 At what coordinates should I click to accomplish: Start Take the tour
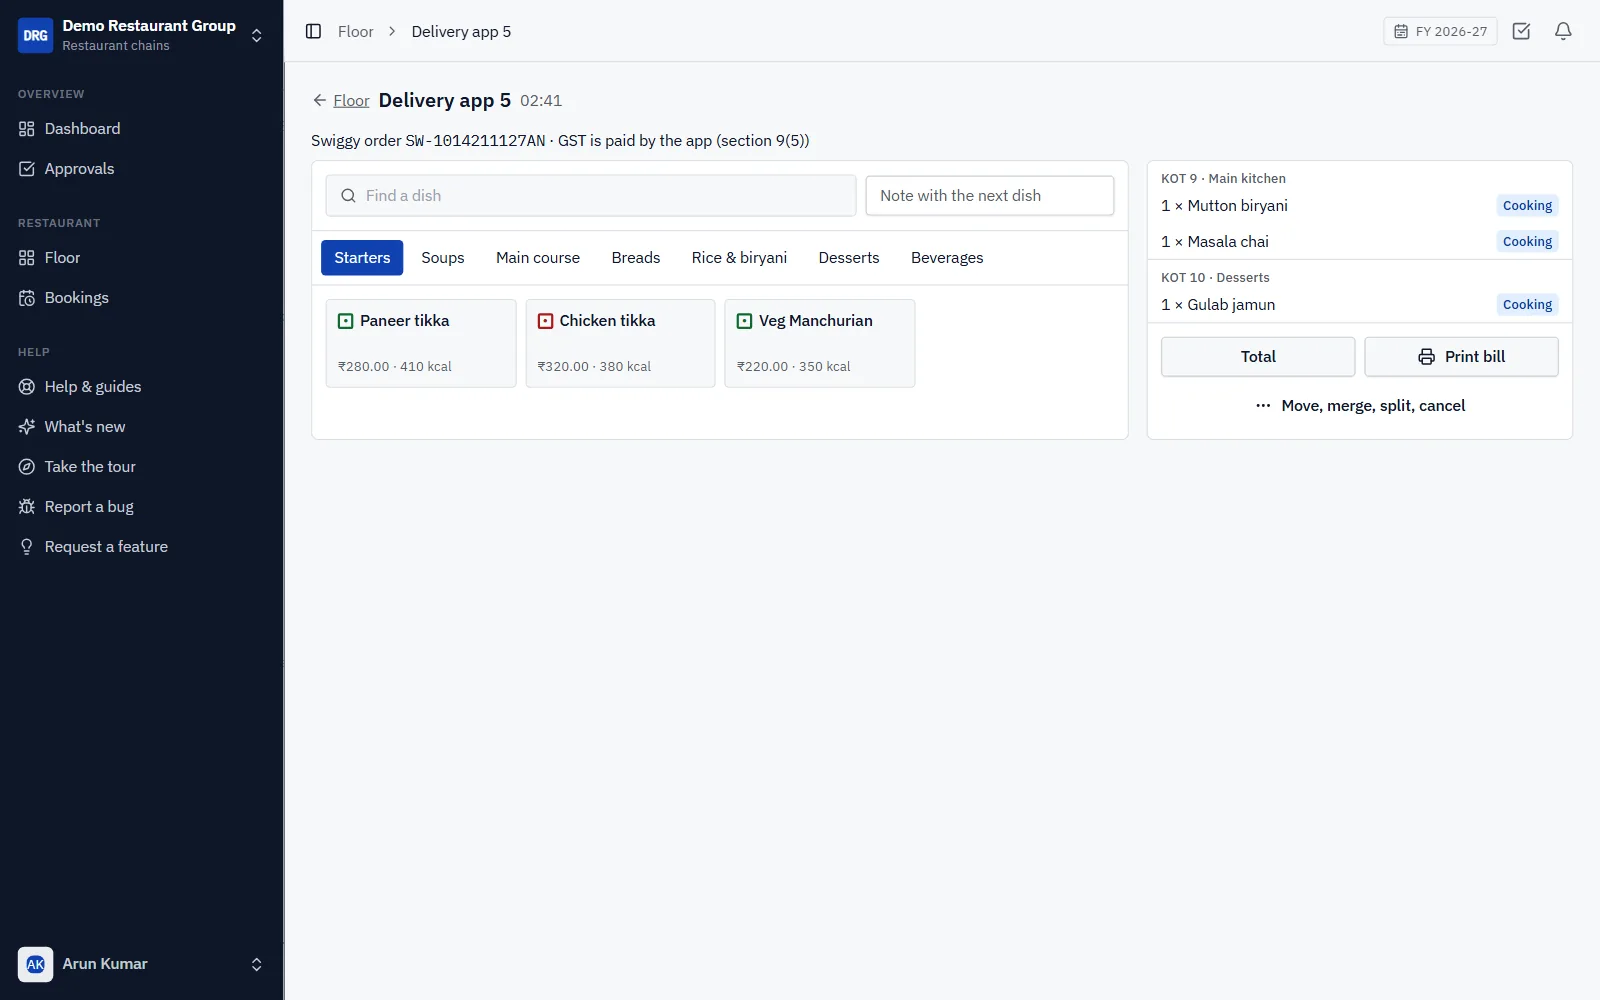(141, 467)
